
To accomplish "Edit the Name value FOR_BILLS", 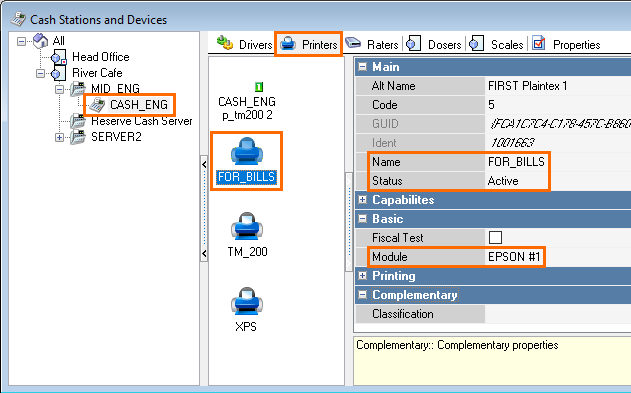I will point(516,162).
